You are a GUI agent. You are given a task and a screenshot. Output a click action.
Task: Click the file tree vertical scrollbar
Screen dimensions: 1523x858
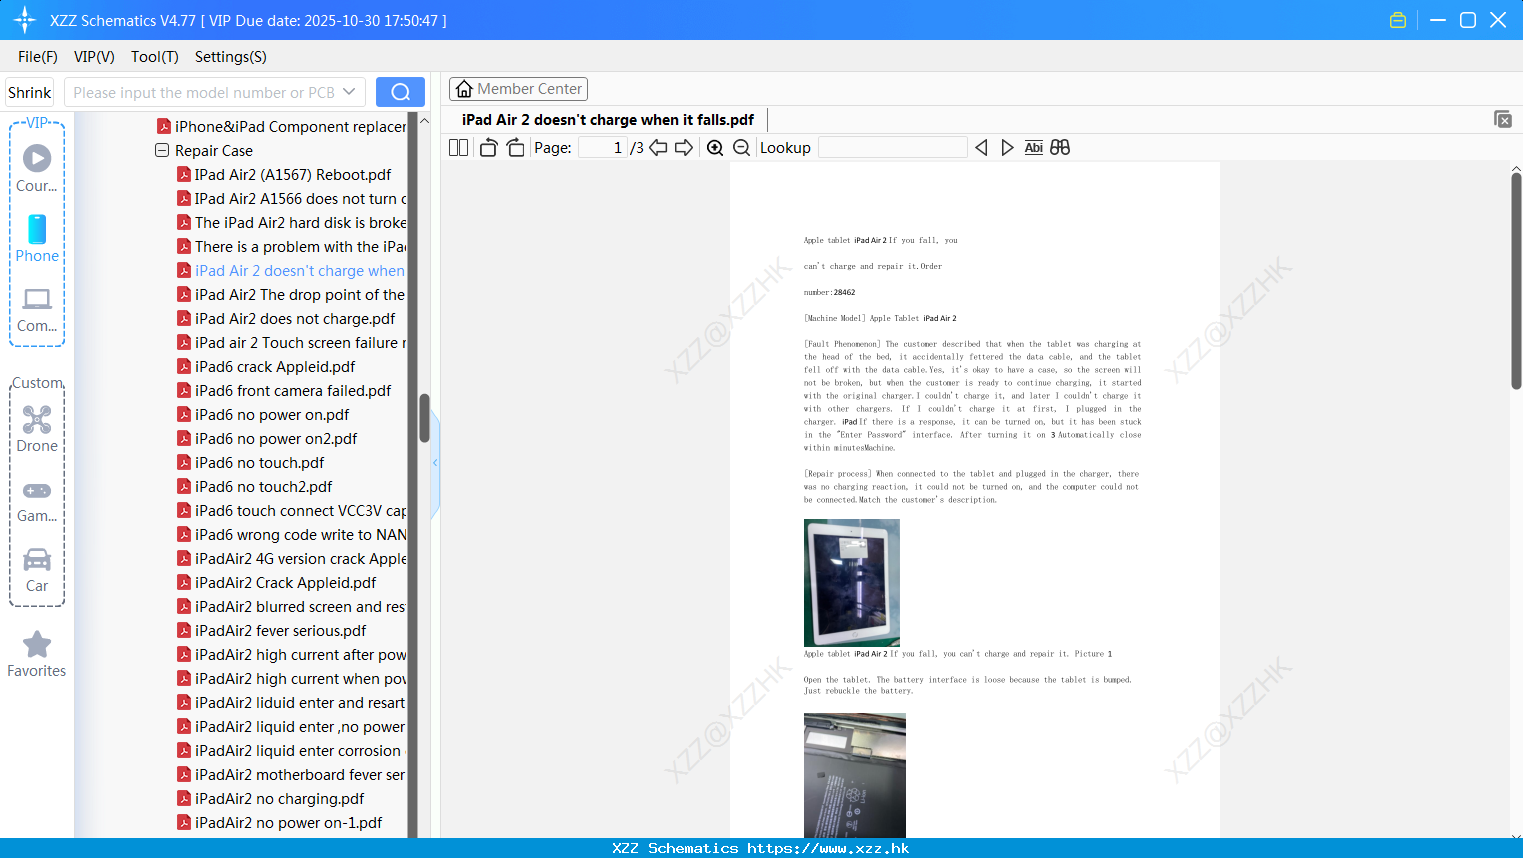[x=424, y=418]
